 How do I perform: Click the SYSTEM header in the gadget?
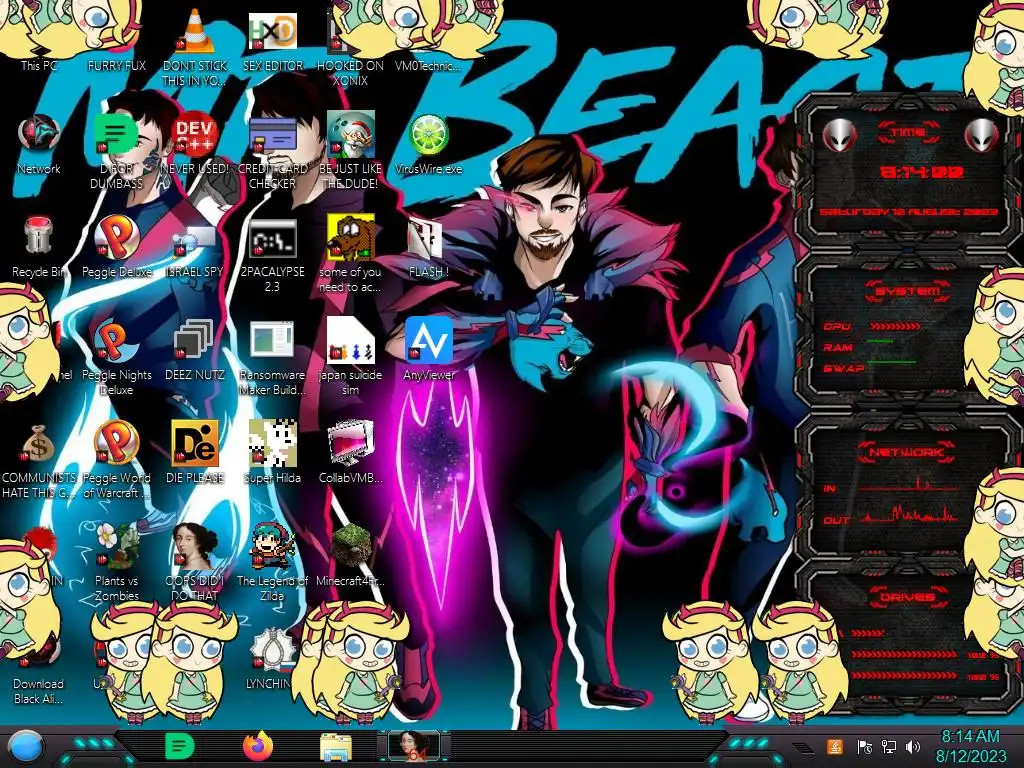tap(908, 291)
